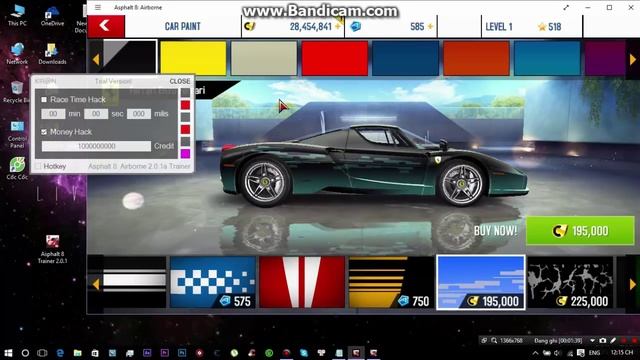This screenshot has height=360, width=640.
Task: Click the volume speaker tray icon
Action: pyautogui.click(x=558, y=353)
